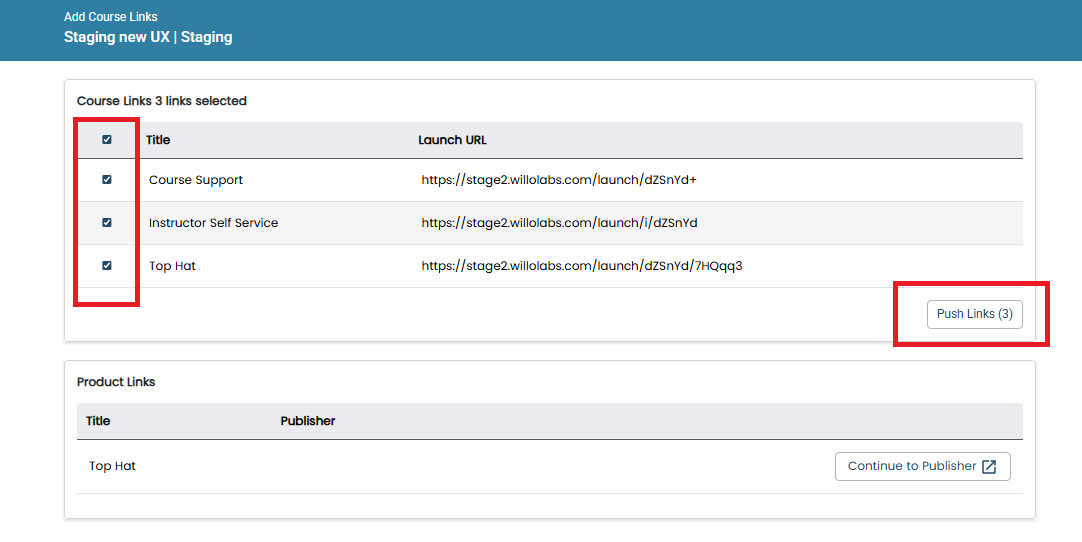Toggle the select-all checkbox in header row
1082x542 pixels.
[107, 139]
